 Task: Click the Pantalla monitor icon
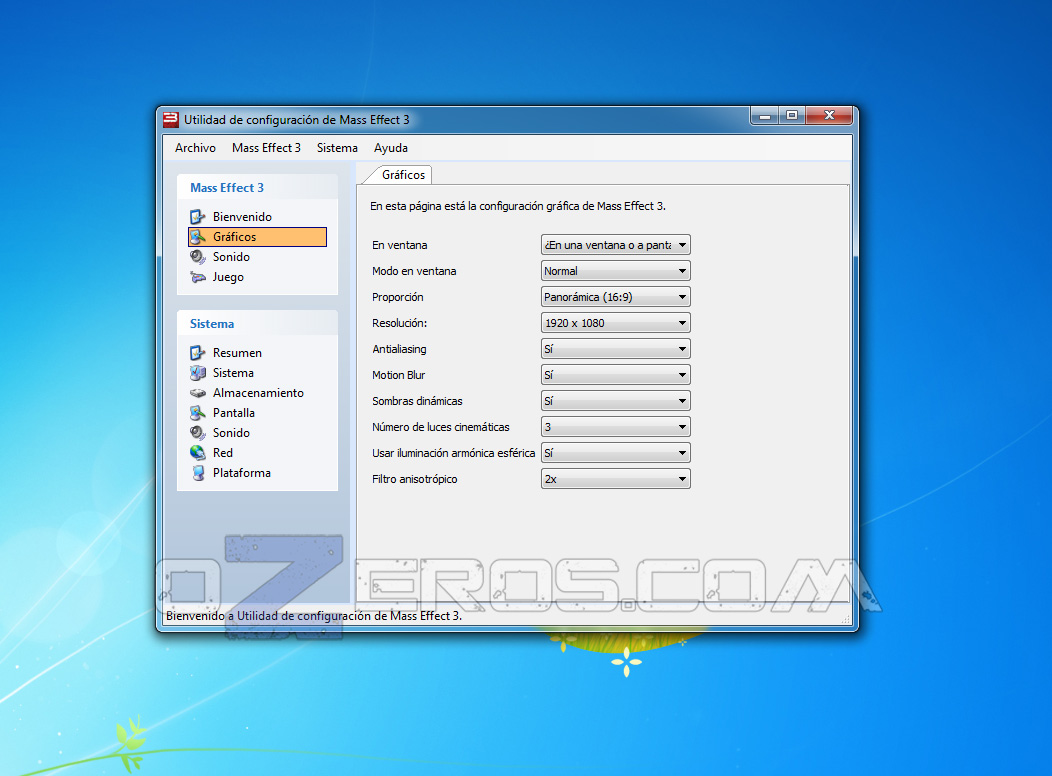pyautogui.click(x=197, y=413)
